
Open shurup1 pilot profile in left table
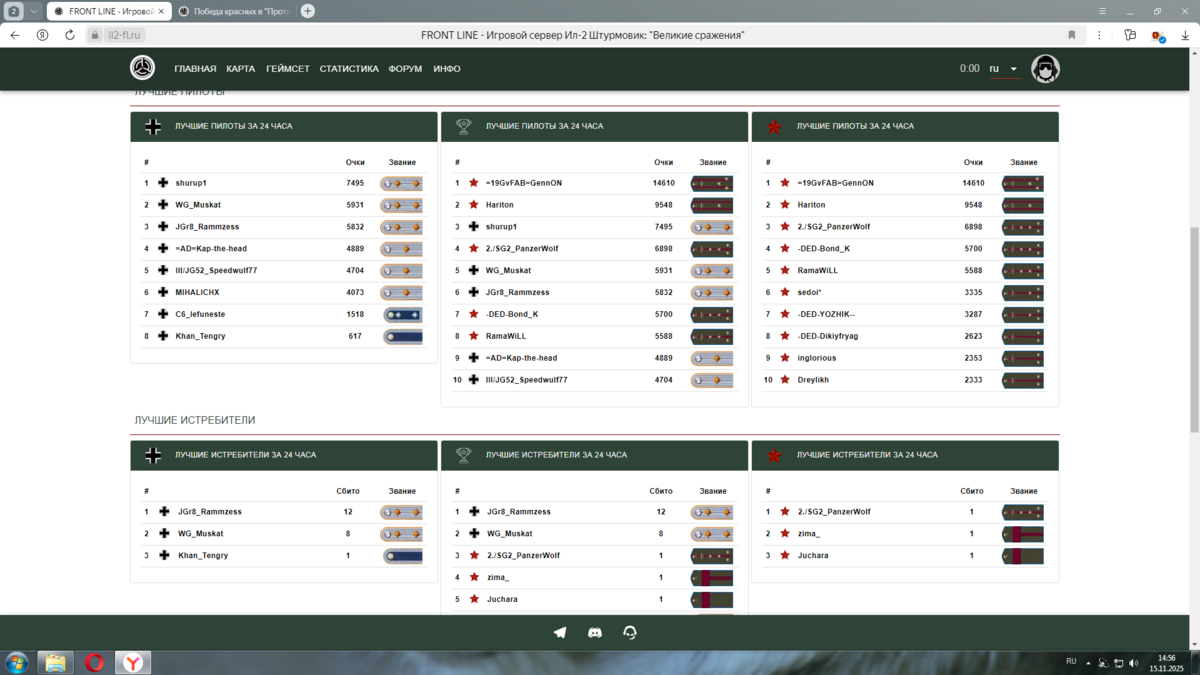pos(191,183)
